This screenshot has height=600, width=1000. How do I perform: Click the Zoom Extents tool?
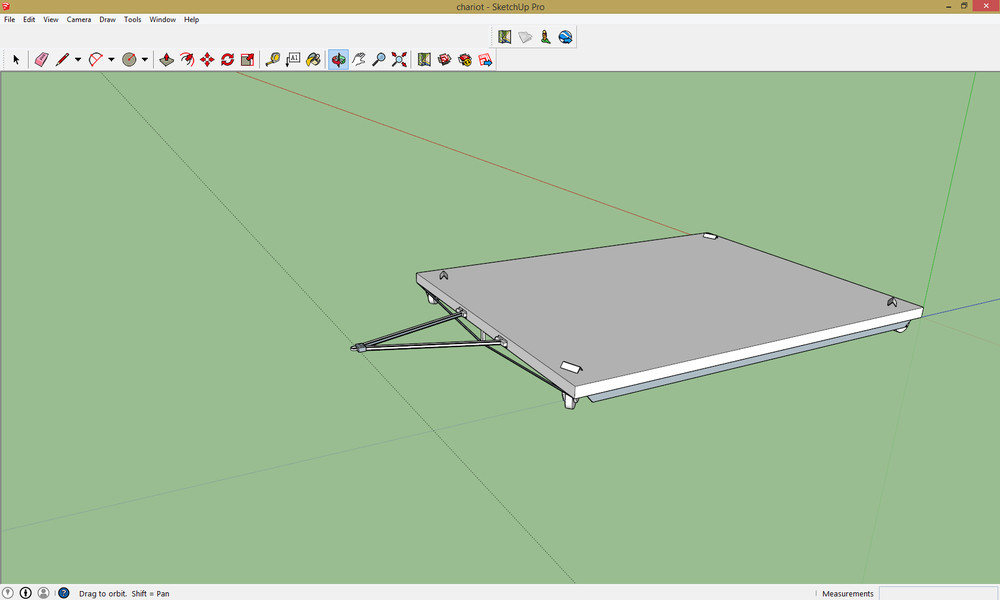[x=399, y=60]
